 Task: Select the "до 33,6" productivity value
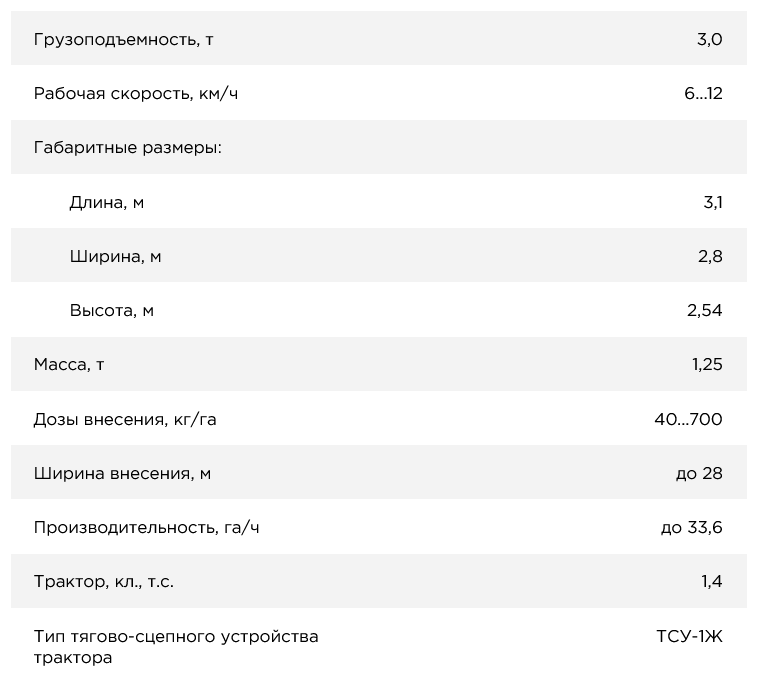[x=691, y=527]
